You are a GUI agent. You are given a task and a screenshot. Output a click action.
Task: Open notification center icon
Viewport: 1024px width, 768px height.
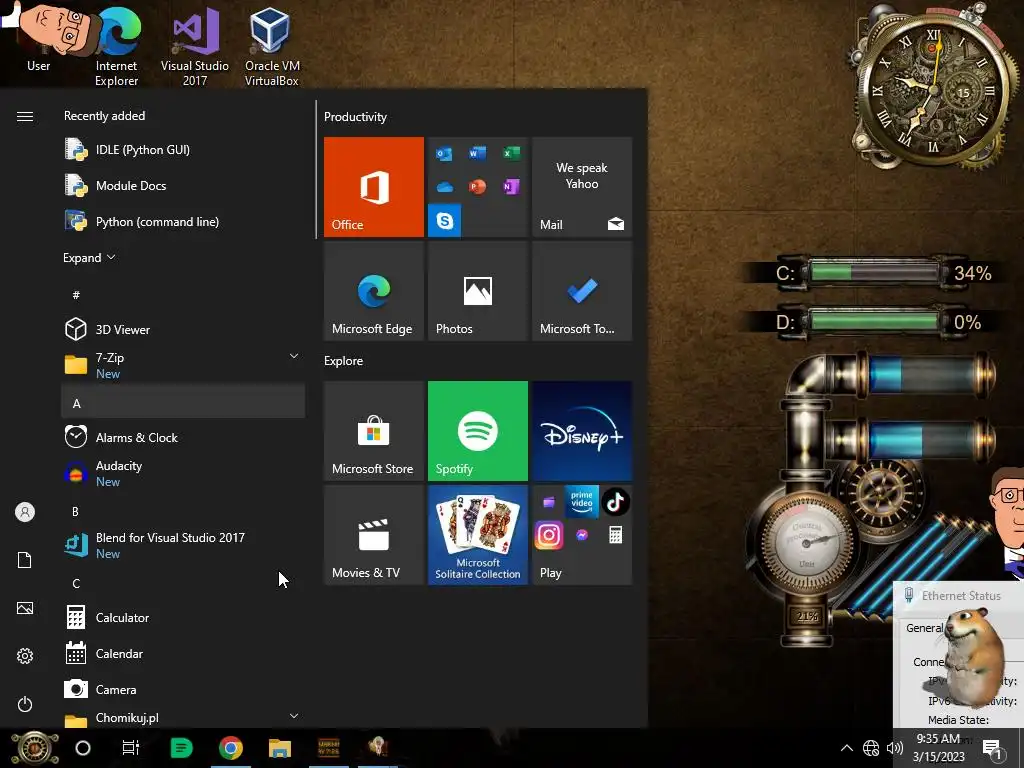pyautogui.click(x=993, y=748)
